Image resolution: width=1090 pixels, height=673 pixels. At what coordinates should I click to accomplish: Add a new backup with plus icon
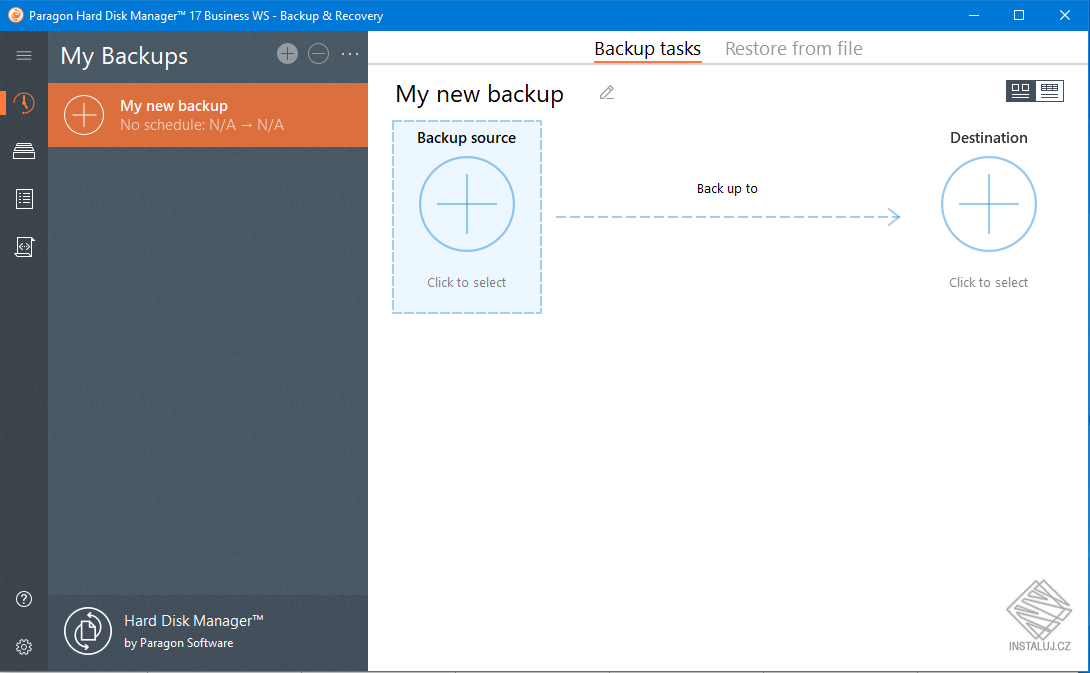click(x=287, y=54)
